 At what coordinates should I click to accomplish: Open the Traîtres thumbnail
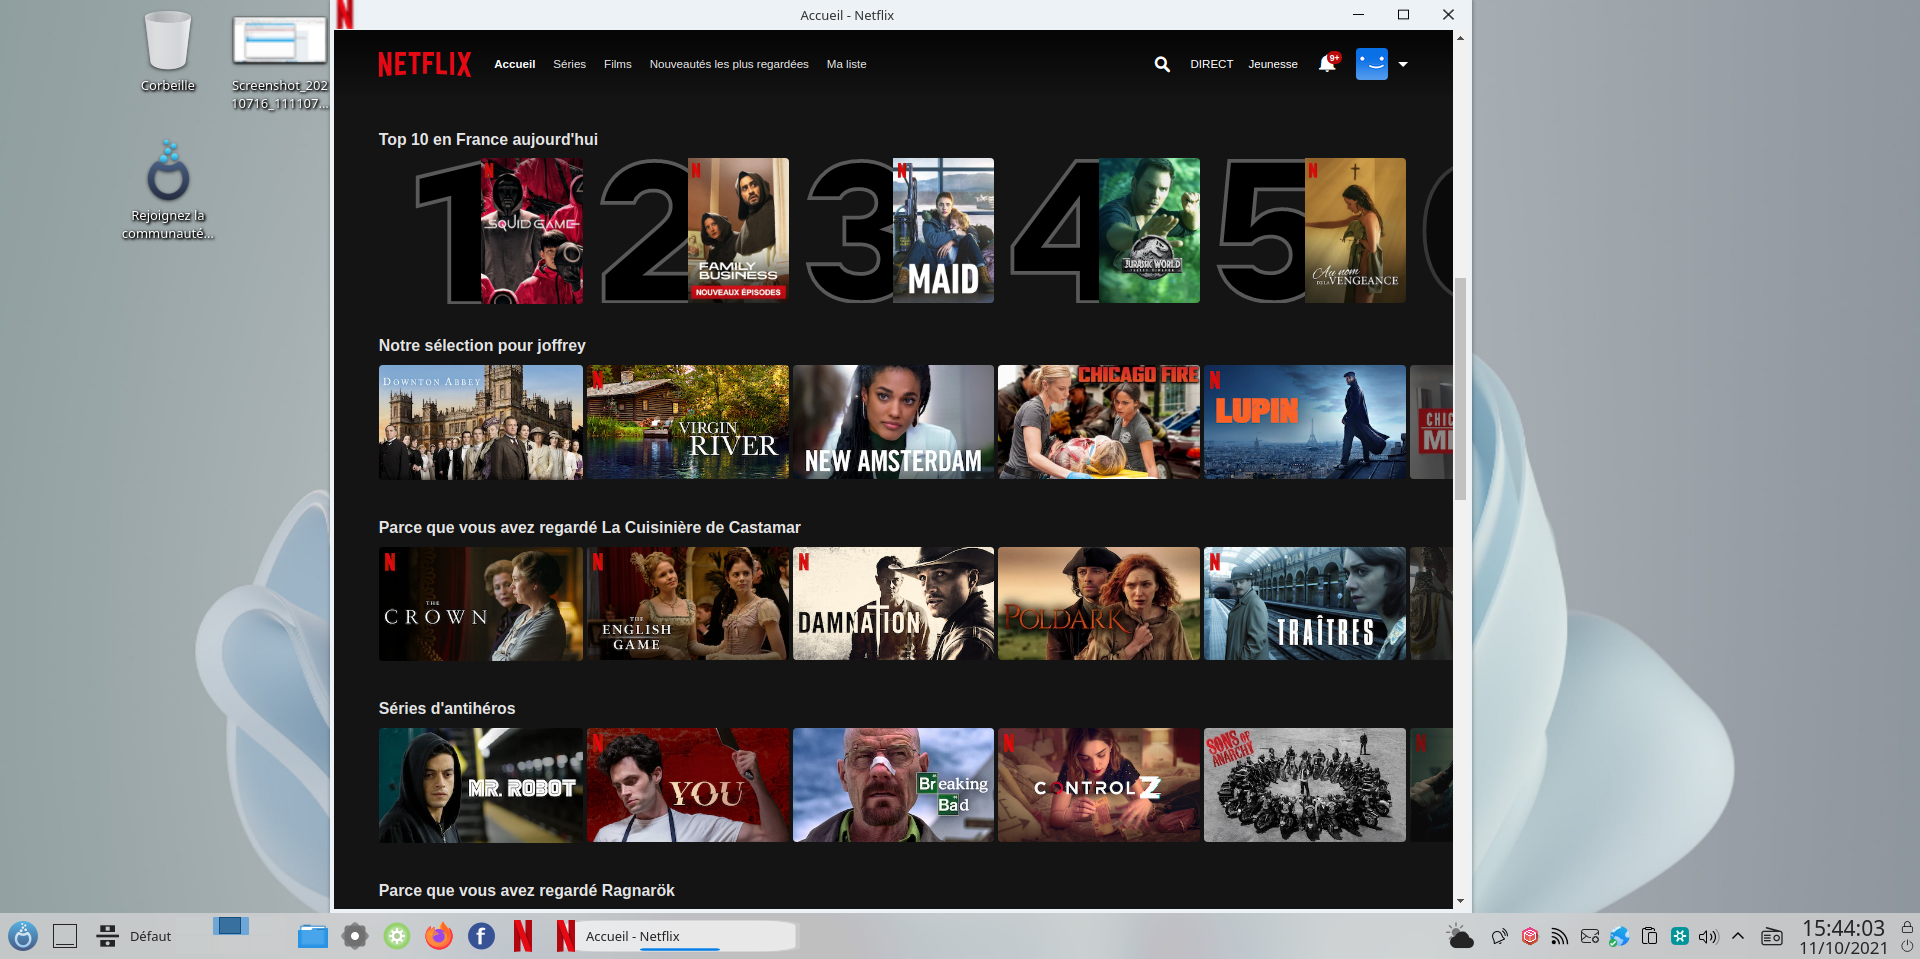1305,604
